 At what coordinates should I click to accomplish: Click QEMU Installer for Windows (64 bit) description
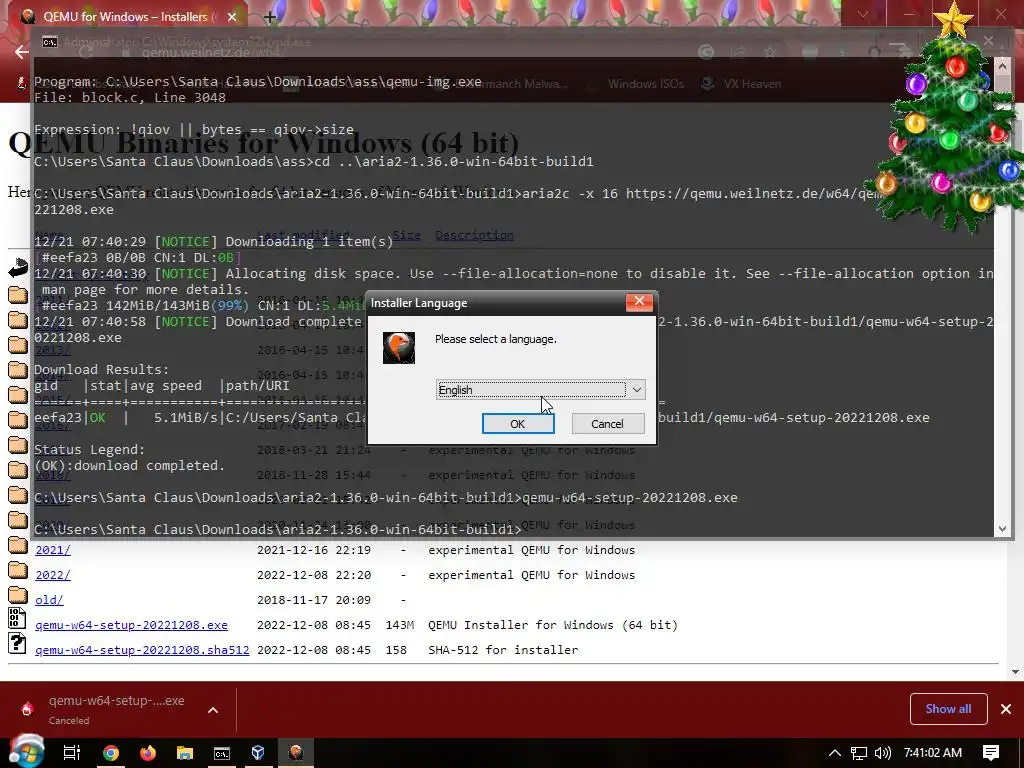(553, 625)
